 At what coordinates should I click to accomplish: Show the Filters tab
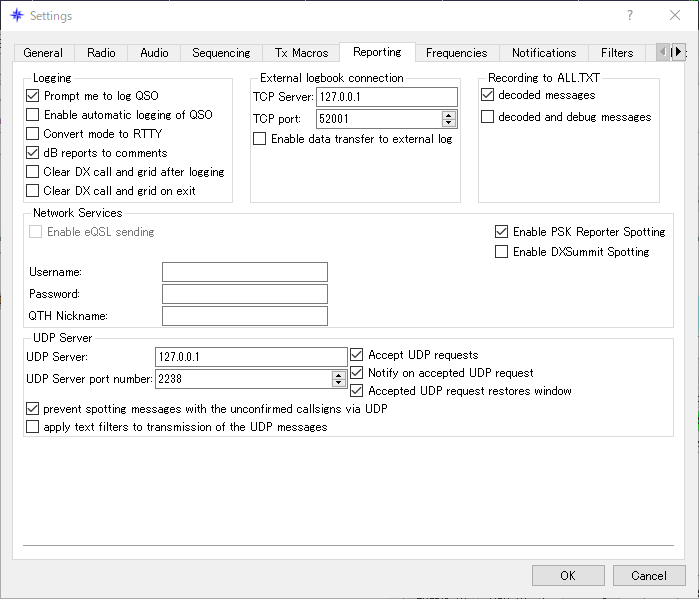click(617, 53)
